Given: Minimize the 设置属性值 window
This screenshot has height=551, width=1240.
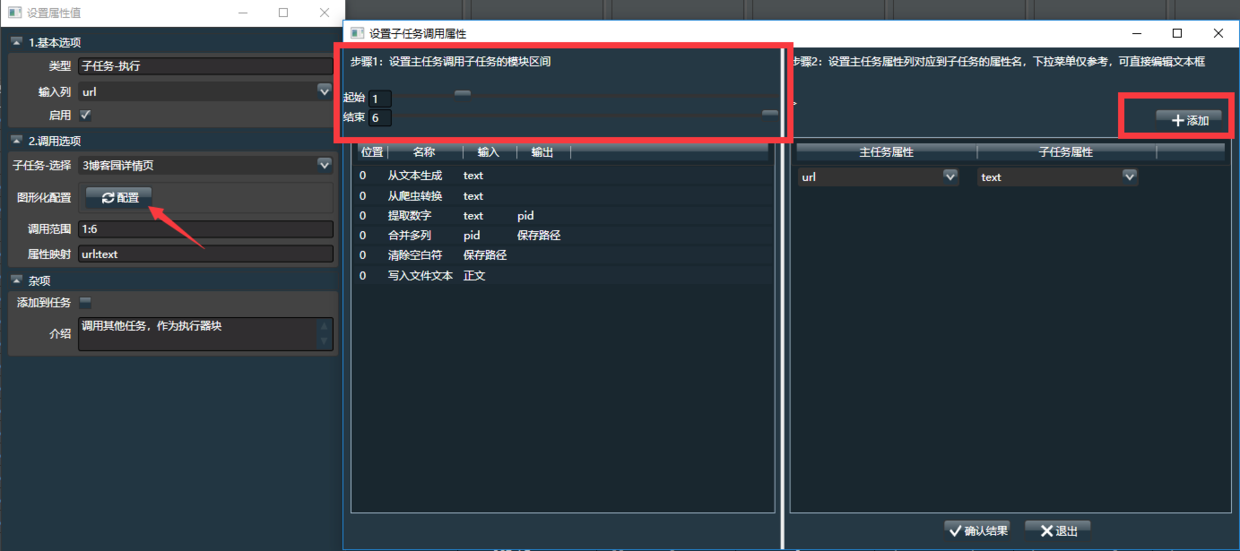Looking at the screenshot, I should (243, 13).
